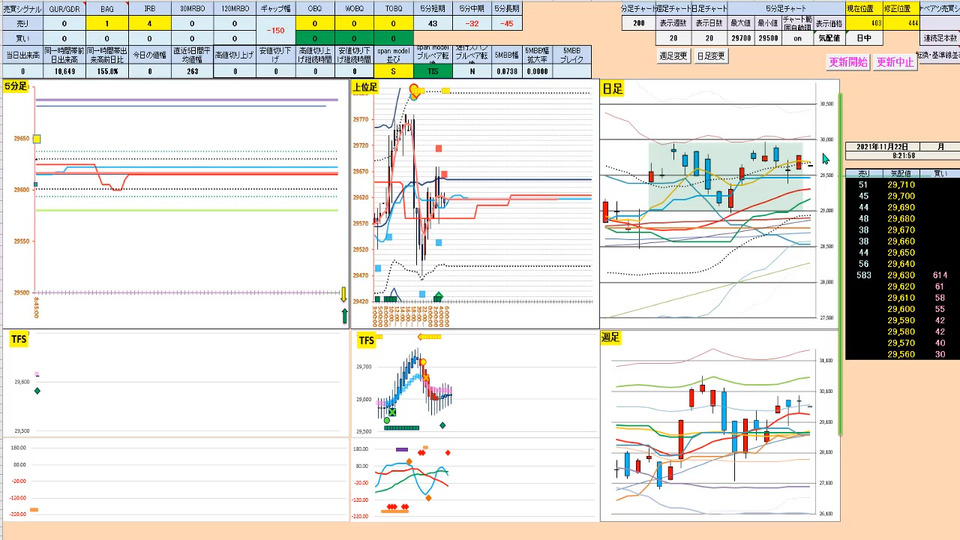This screenshot has height=540, width=960.
Task: Click the TFS label in the middle panel
Action: click(366, 341)
